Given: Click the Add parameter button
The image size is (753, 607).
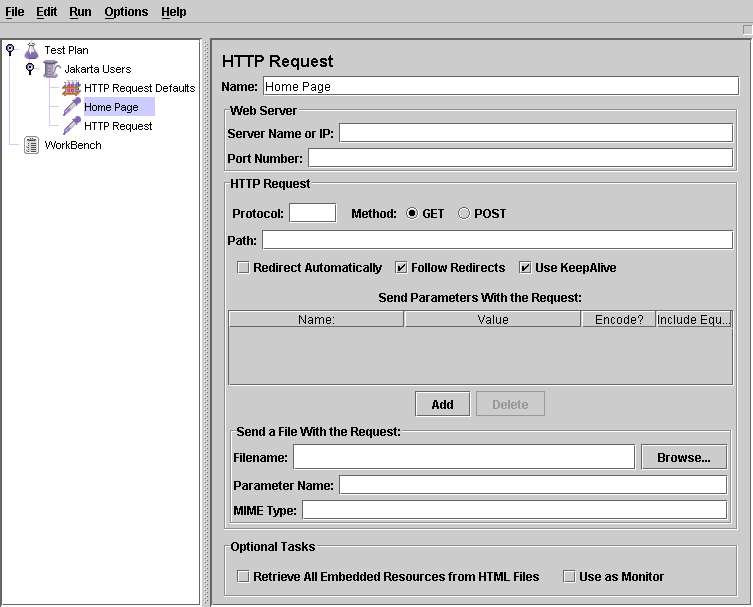Looking at the screenshot, I should [x=442, y=404].
